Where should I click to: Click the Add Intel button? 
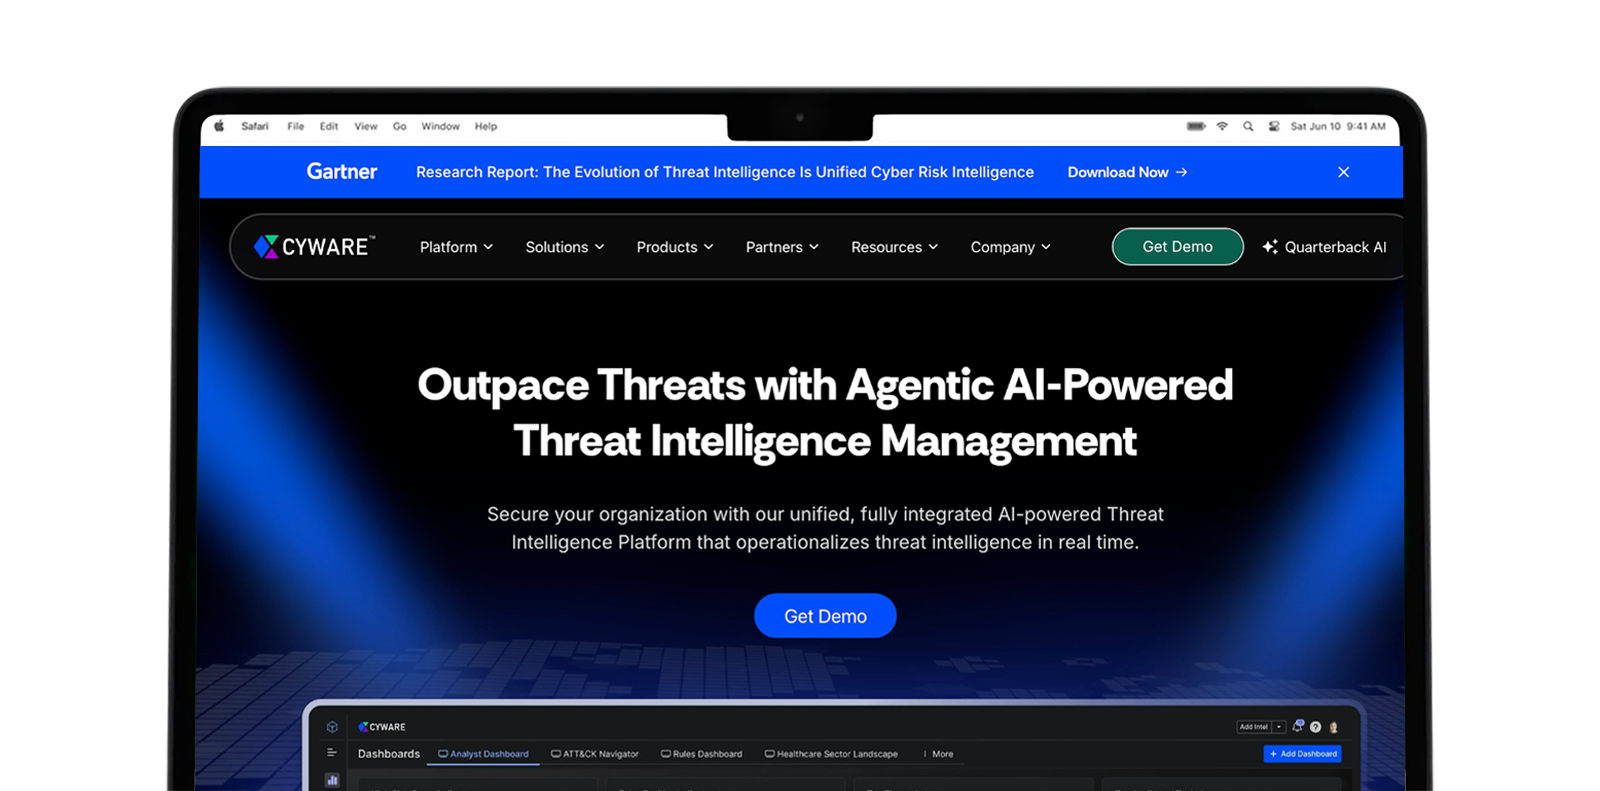[x=1254, y=727]
